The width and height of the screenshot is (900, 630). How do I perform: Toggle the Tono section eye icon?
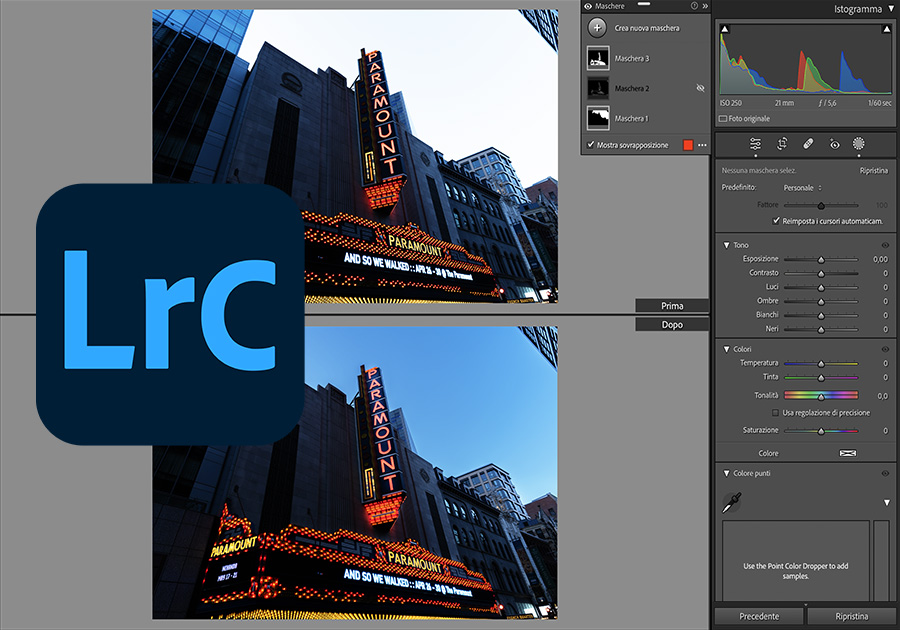tap(885, 245)
